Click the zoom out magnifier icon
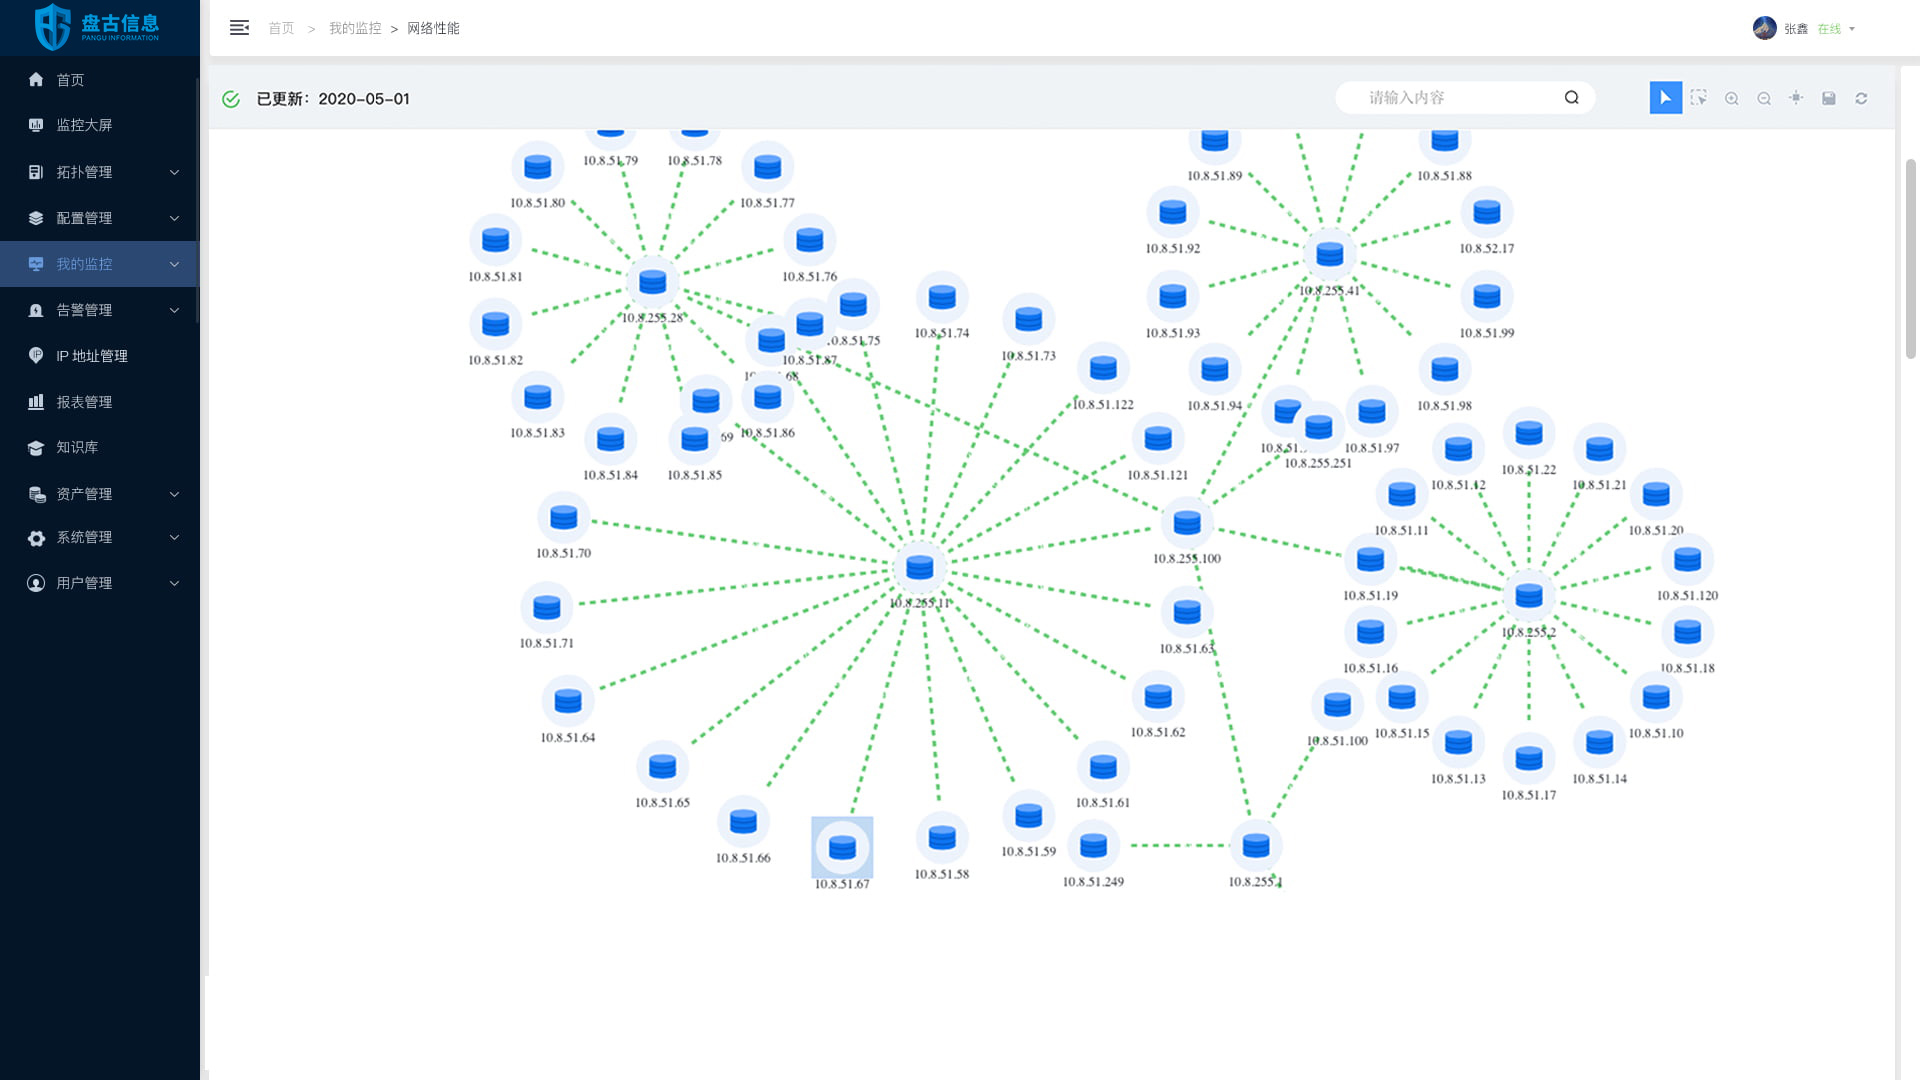This screenshot has height=1080, width=1920. [x=1764, y=98]
